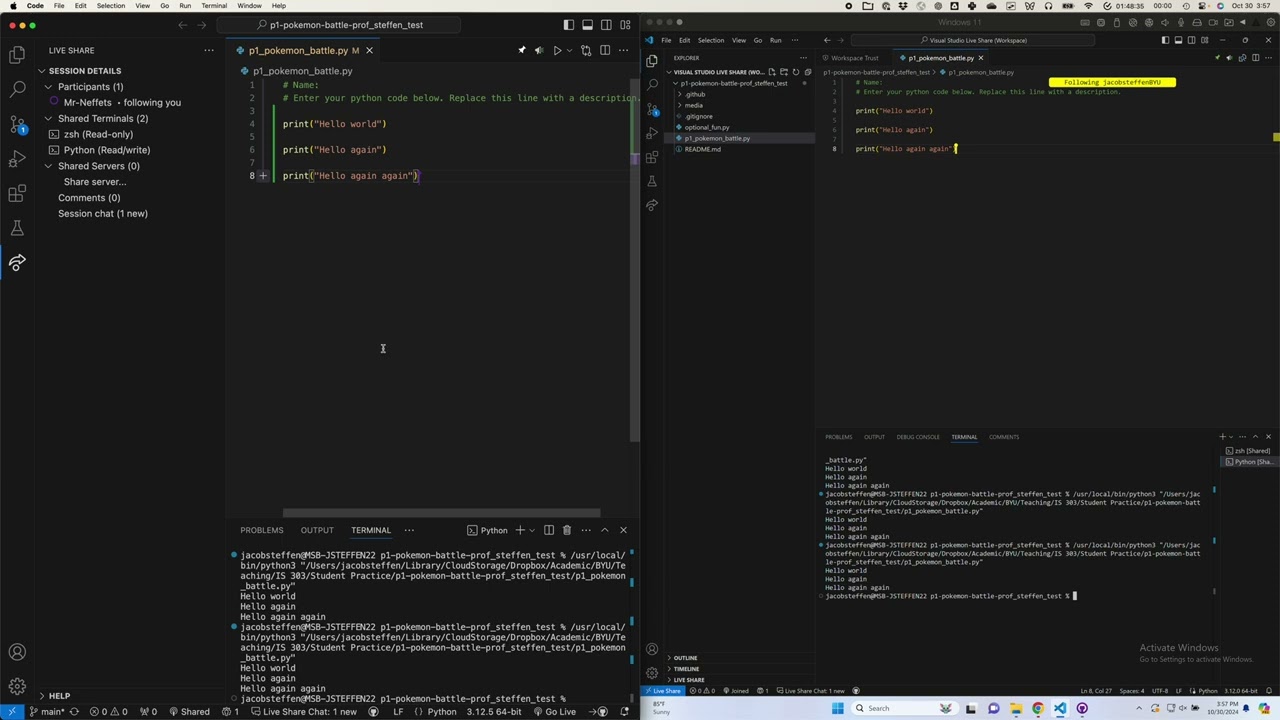Image resolution: width=1280 pixels, height=720 pixels.
Task: Click Share server... entry
Action: pos(95,182)
